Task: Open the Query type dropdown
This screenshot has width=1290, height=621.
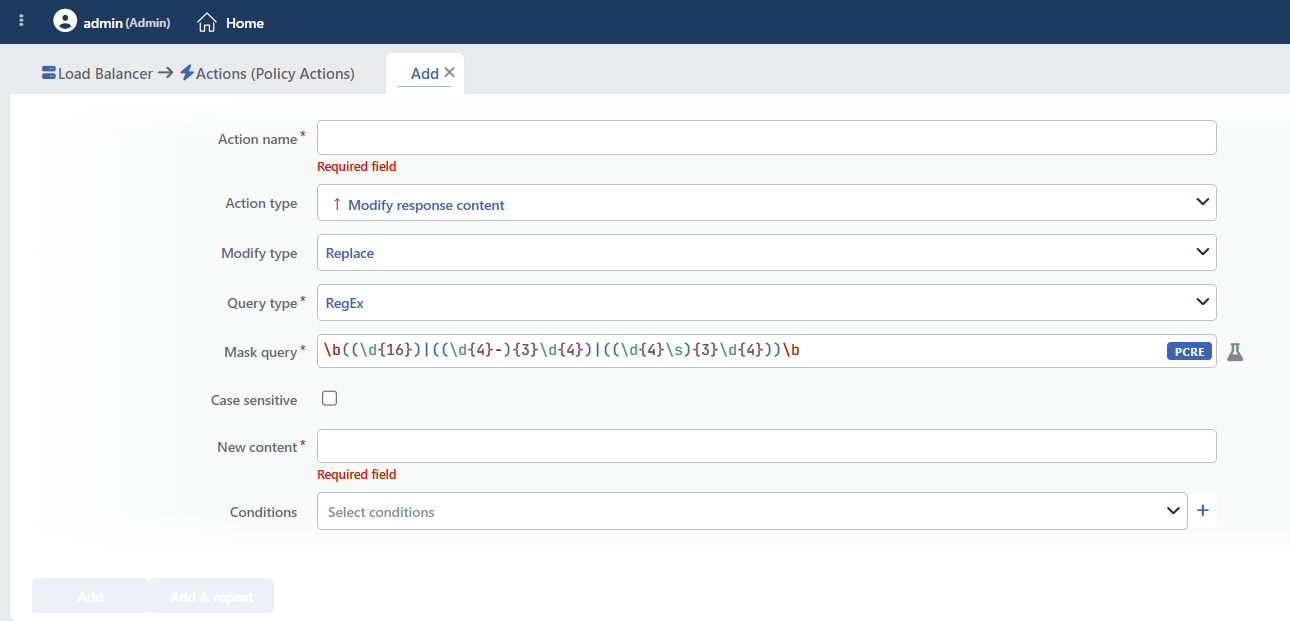Action: tap(767, 302)
